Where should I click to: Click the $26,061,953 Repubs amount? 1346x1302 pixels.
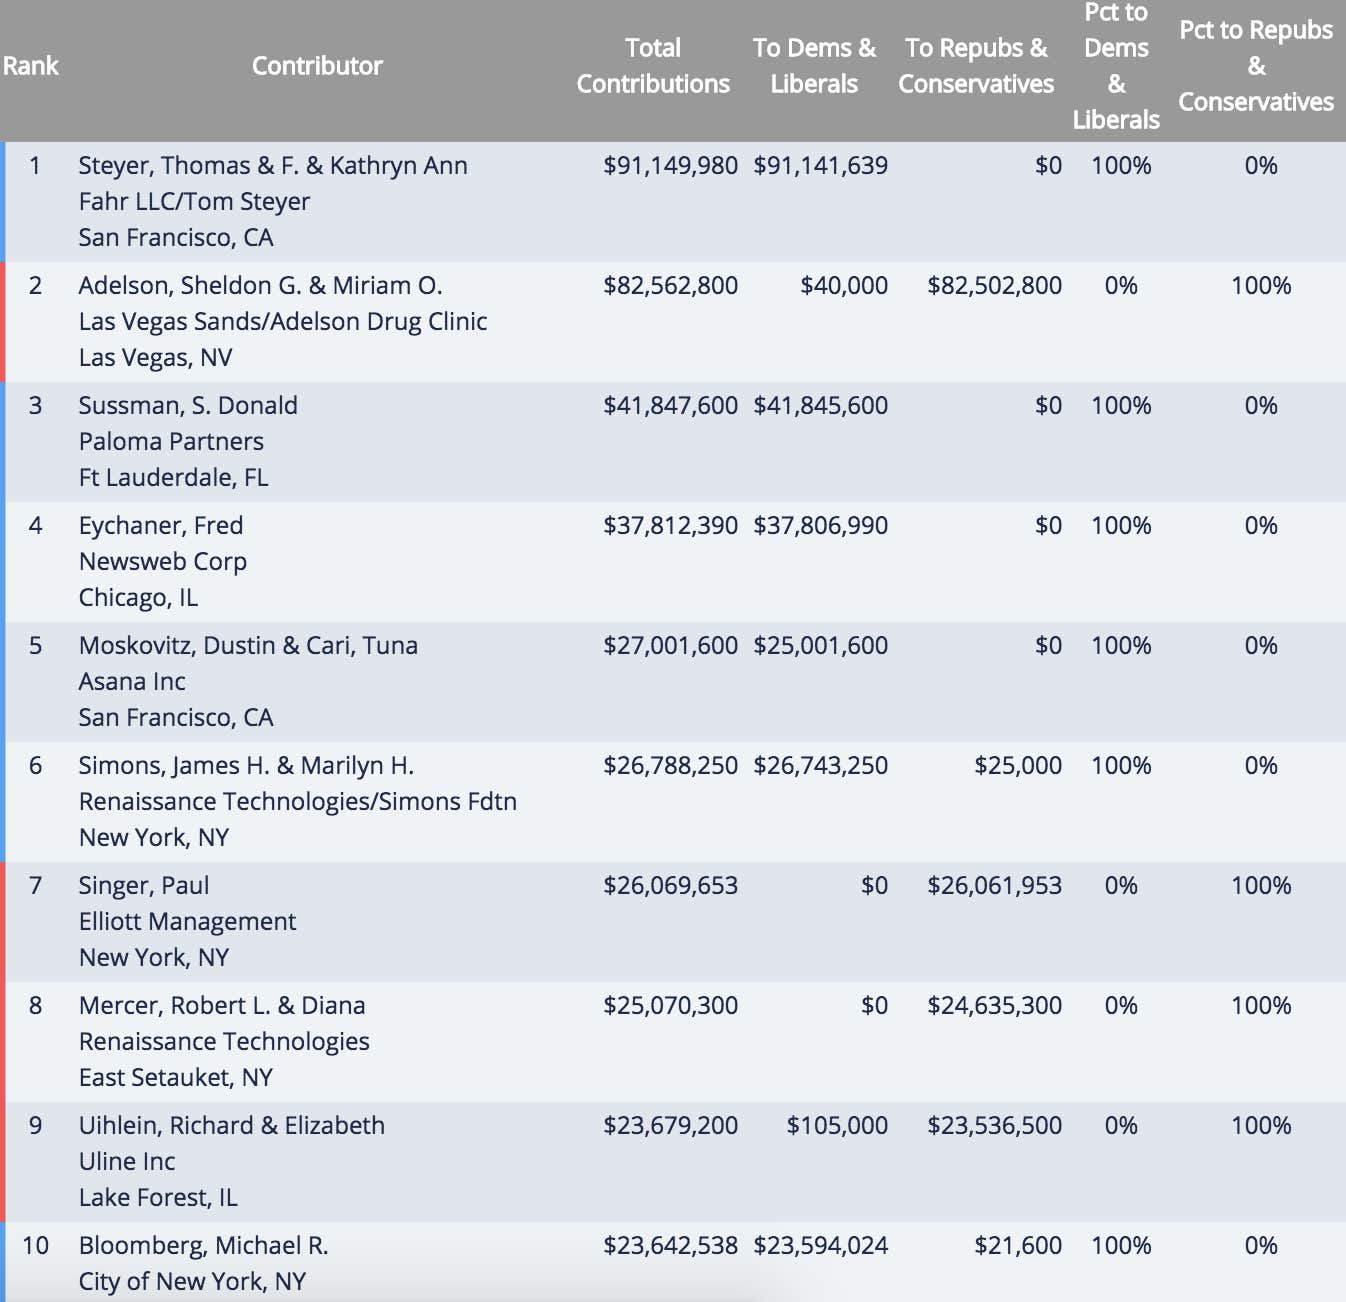[995, 885]
